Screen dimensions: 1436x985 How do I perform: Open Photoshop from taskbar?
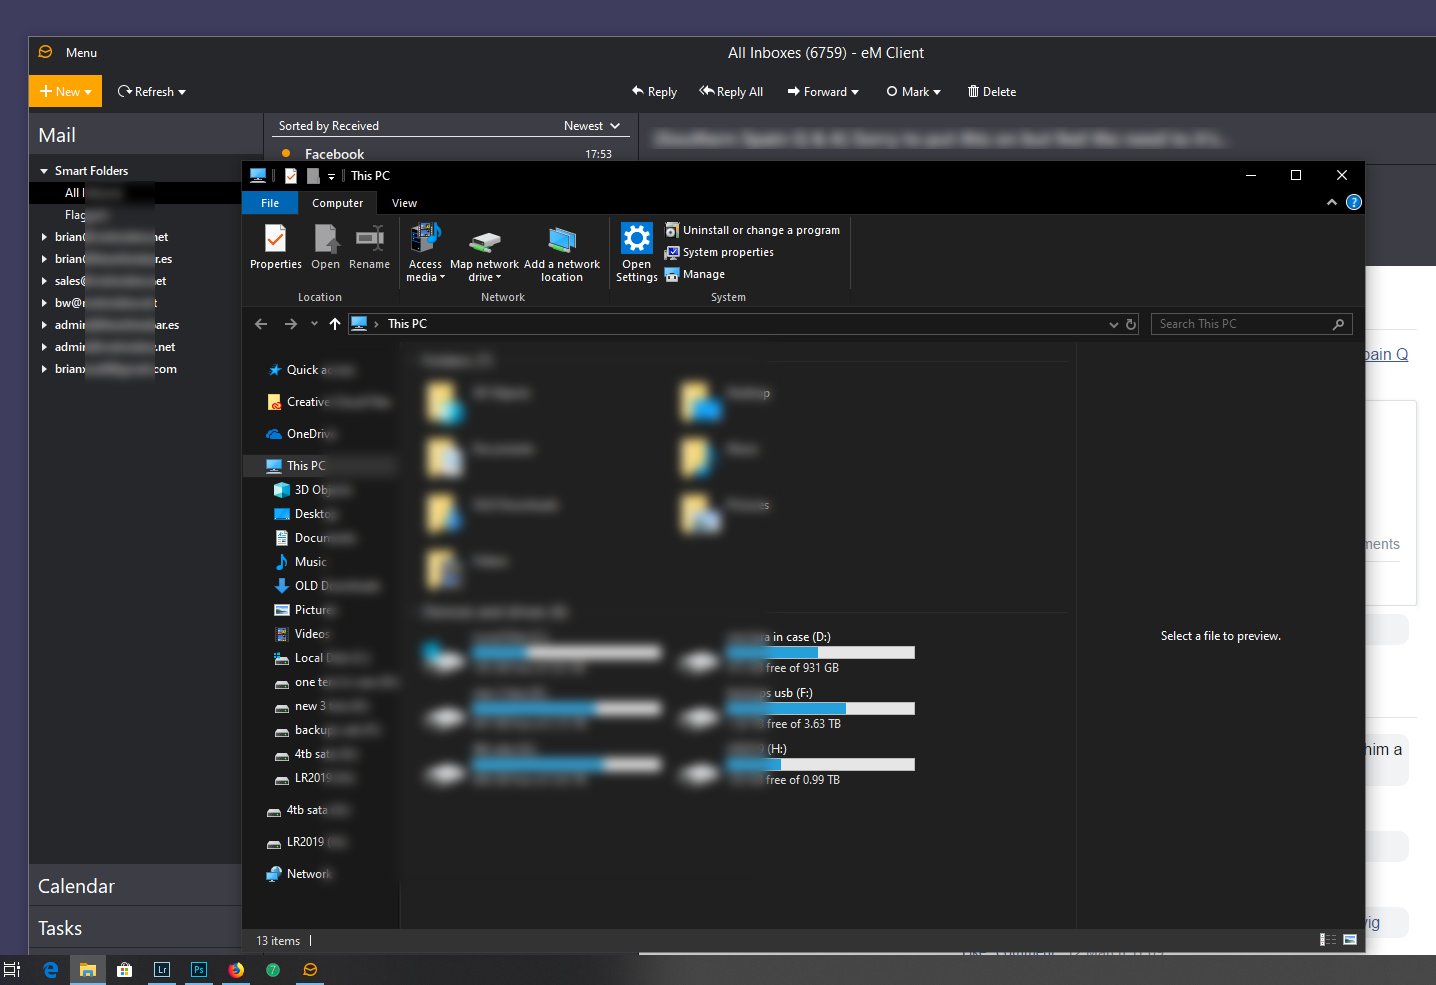coord(199,969)
